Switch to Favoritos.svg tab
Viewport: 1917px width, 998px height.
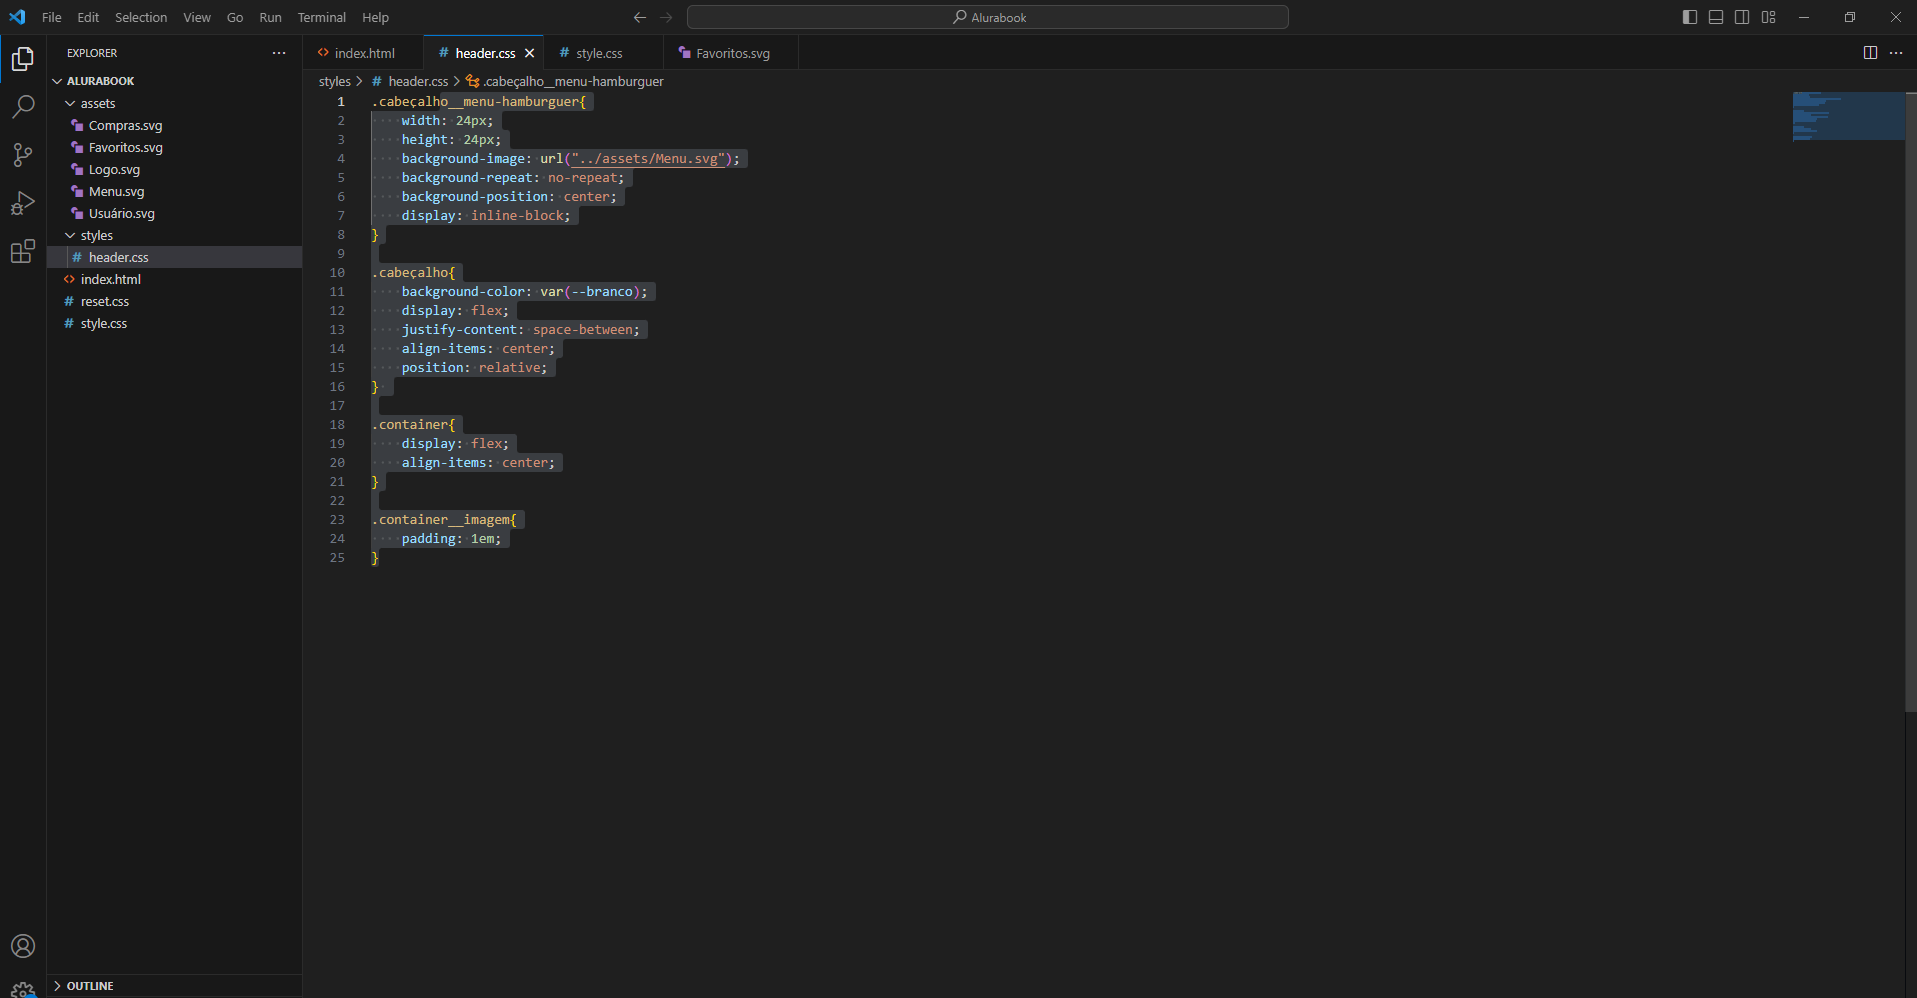(732, 53)
